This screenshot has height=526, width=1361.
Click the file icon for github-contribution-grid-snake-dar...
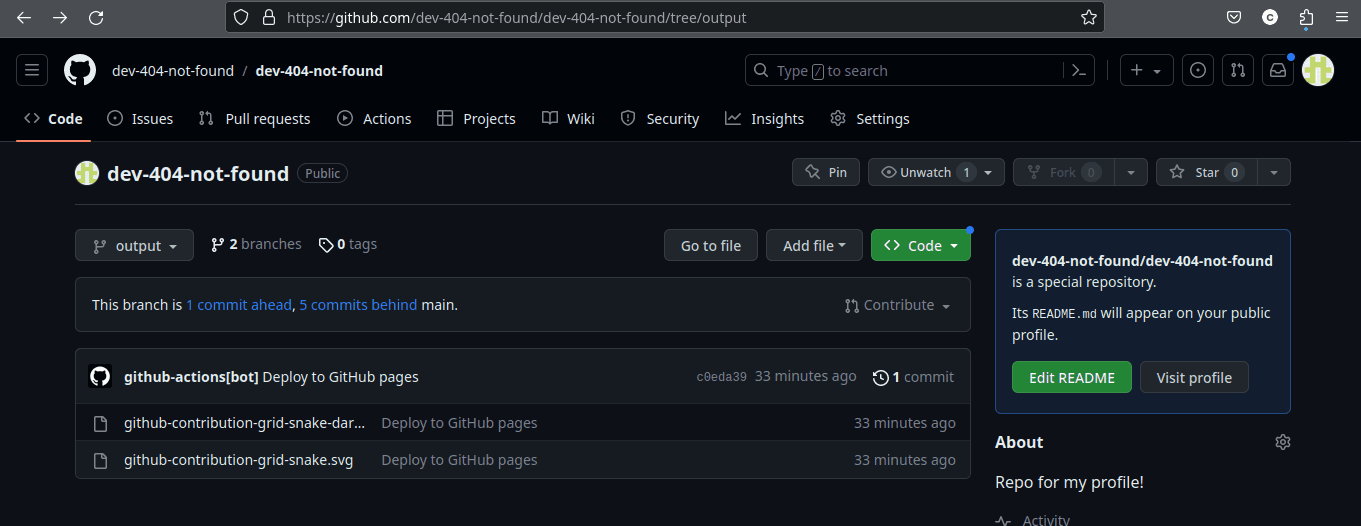coord(100,423)
